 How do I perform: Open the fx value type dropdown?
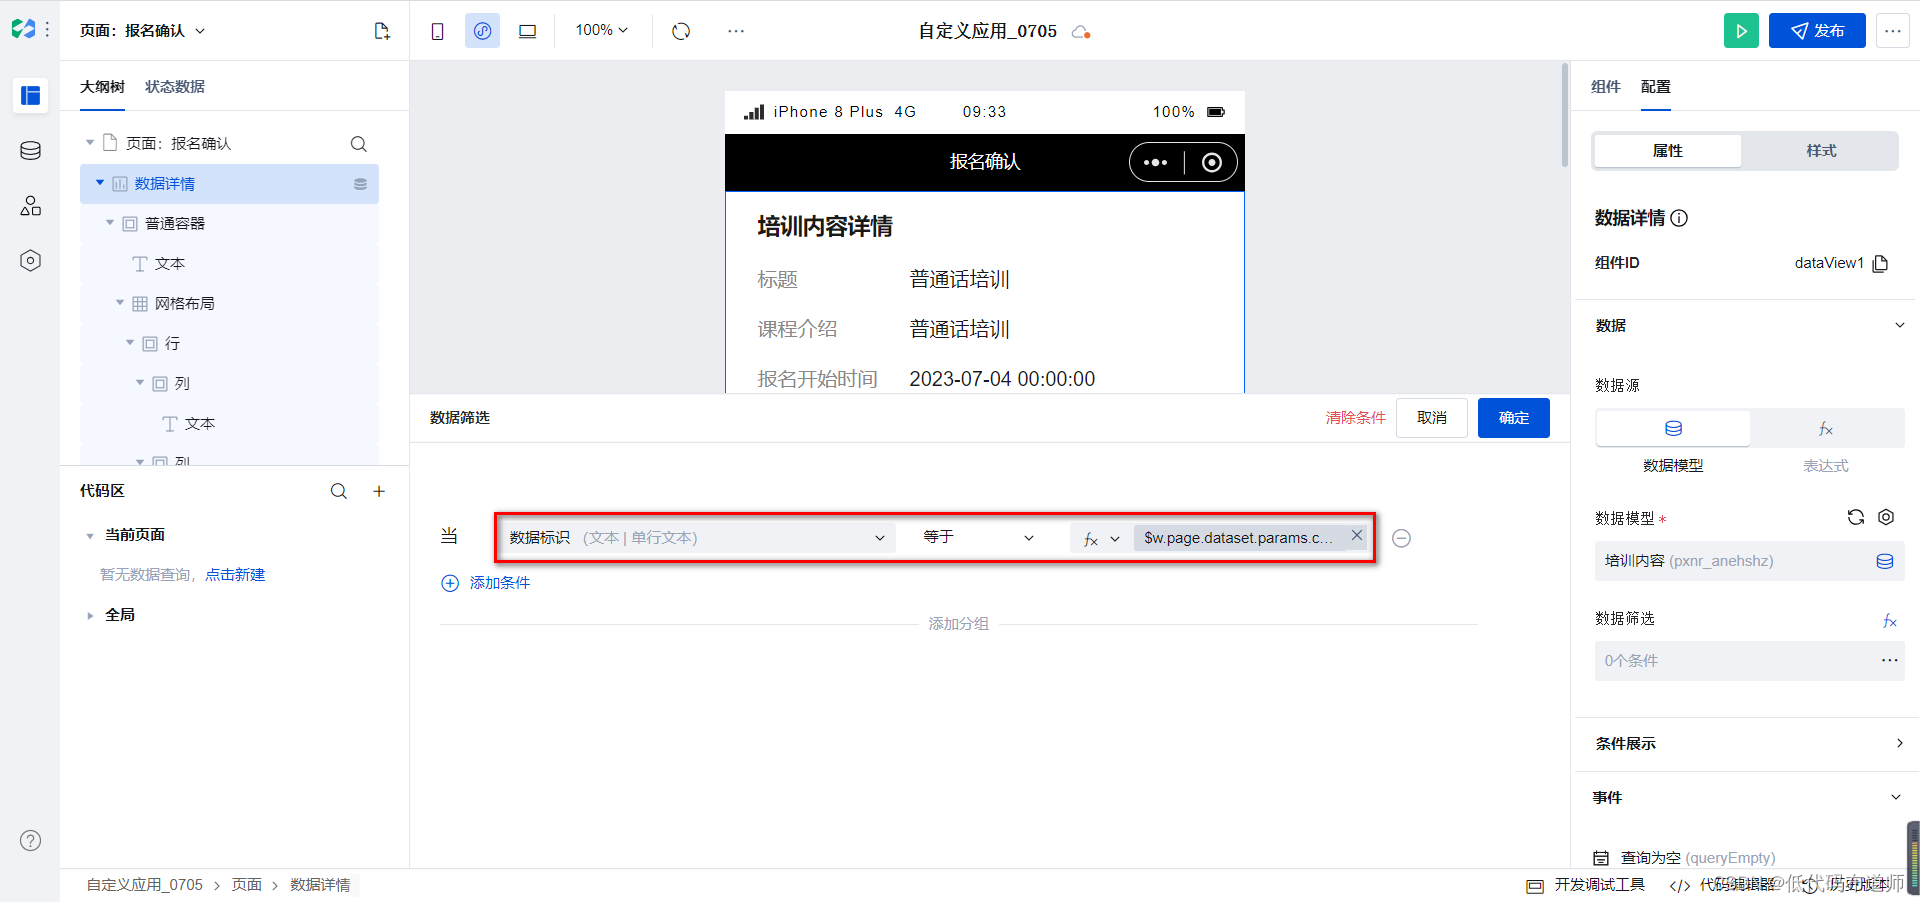point(1101,539)
